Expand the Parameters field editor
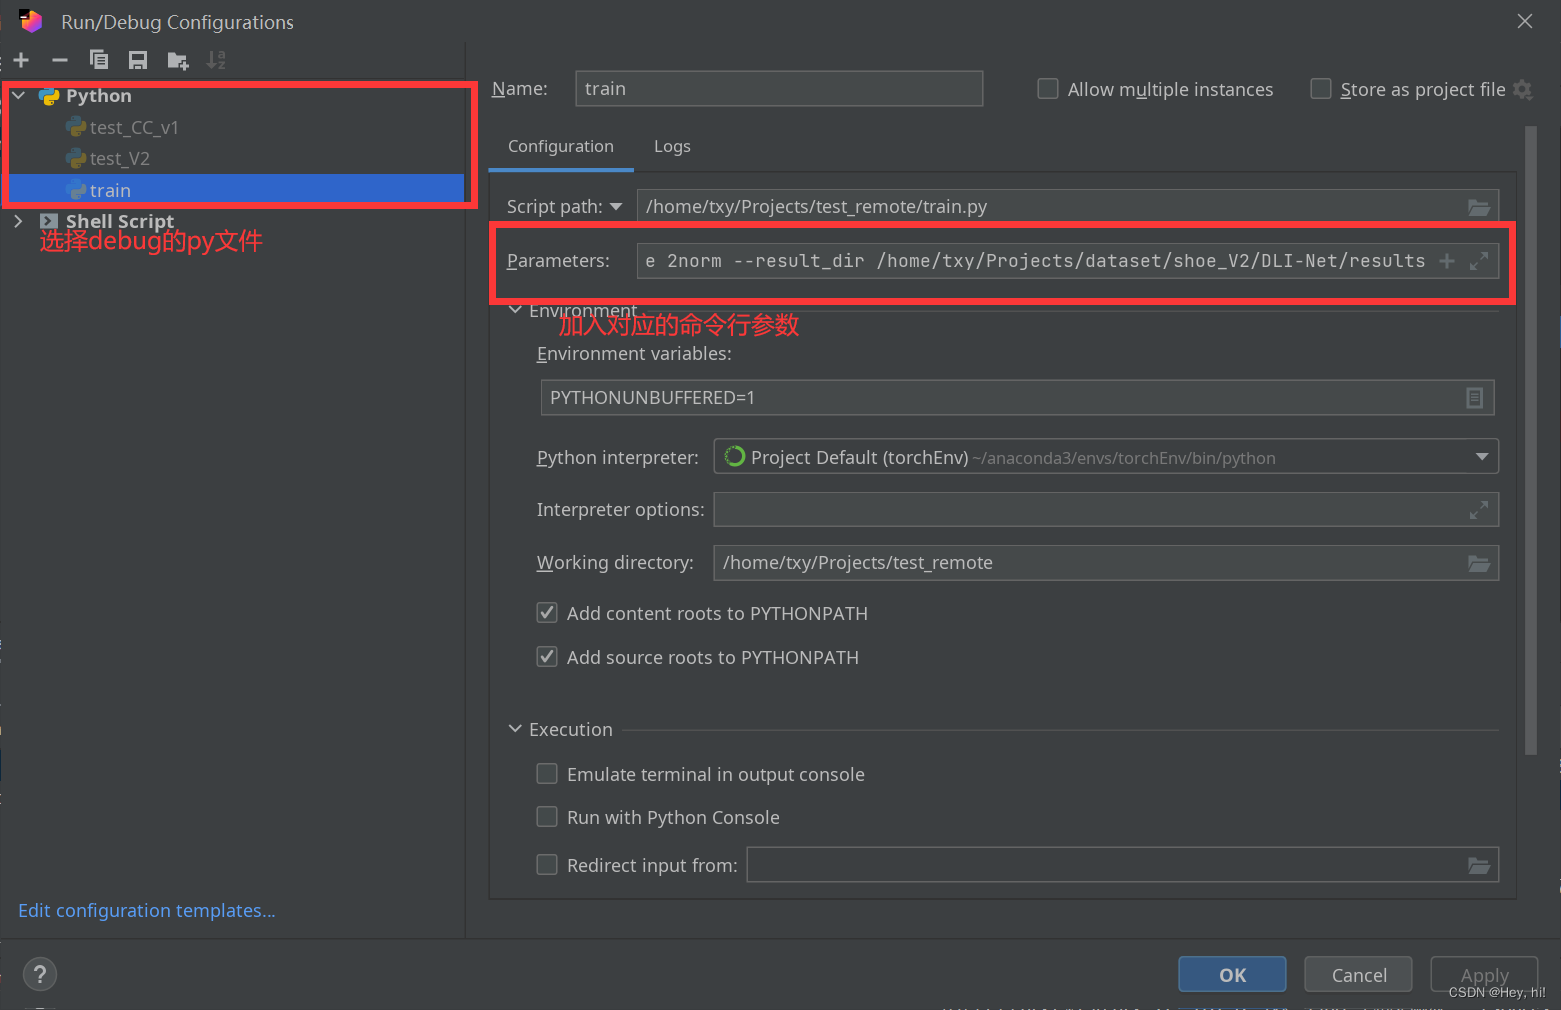 coord(1479,260)
